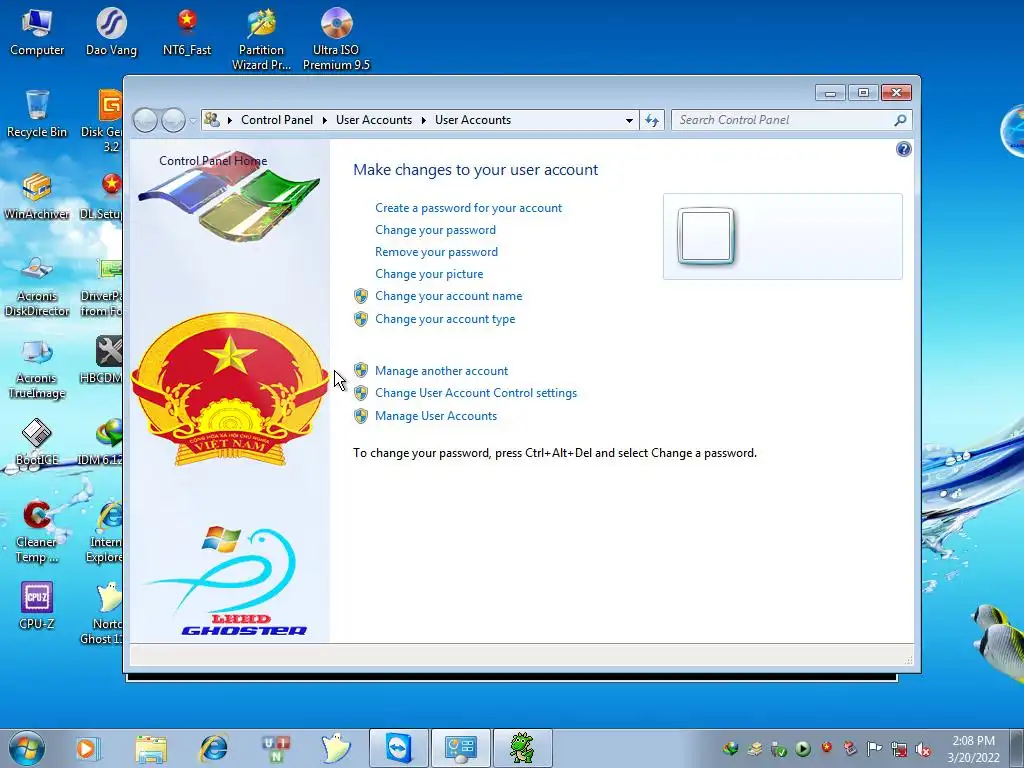The height and width of the screenshot is (768, 1024).
Task: Open Change User Account Control settings
Action: (x=476, y=393)
